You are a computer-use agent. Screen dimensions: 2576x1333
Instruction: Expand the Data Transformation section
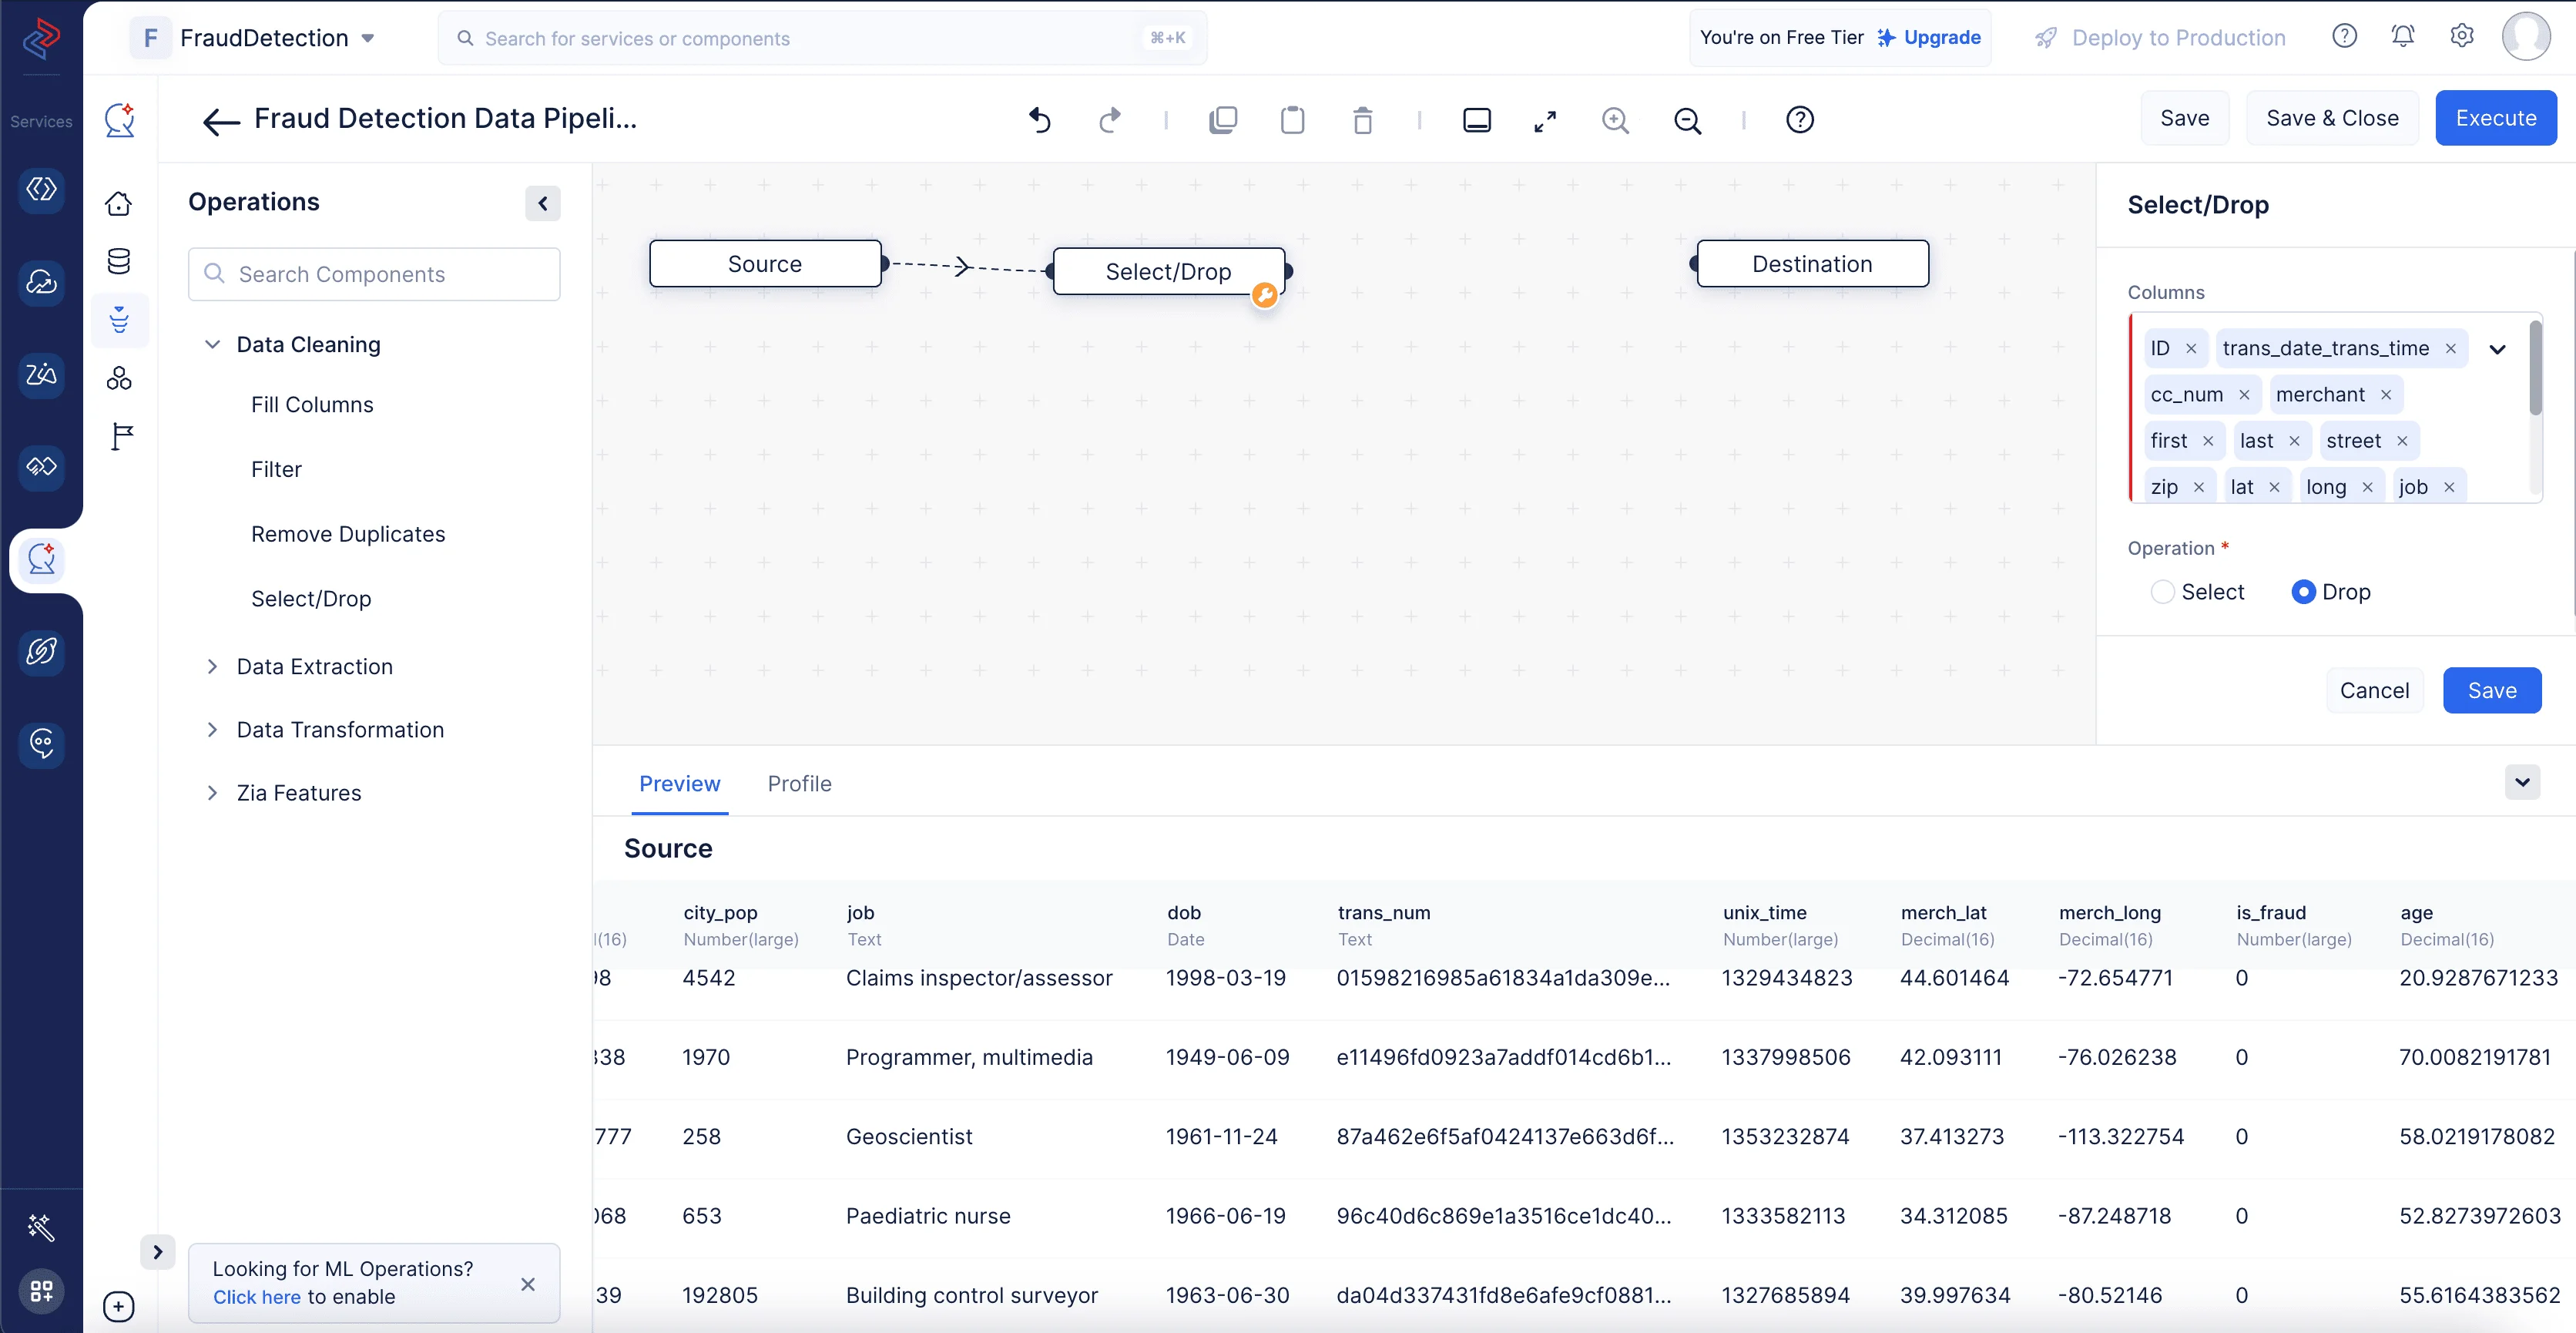click(212, 730)
